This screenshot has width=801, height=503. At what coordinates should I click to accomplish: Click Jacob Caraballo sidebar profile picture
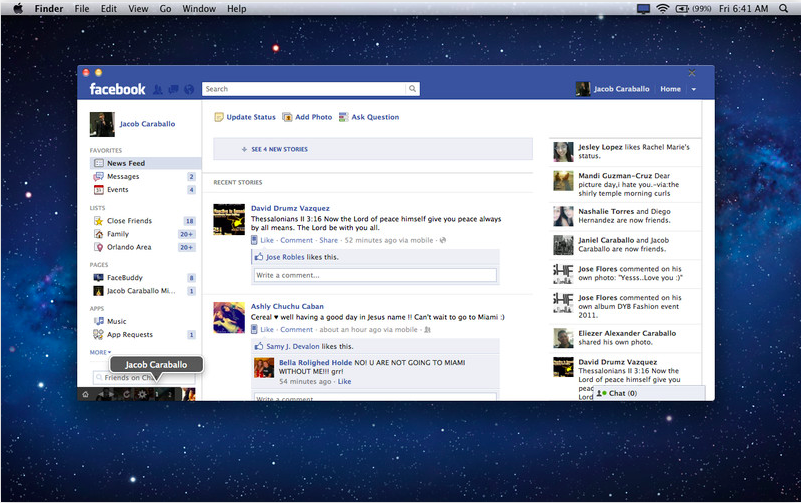[102, 125]
